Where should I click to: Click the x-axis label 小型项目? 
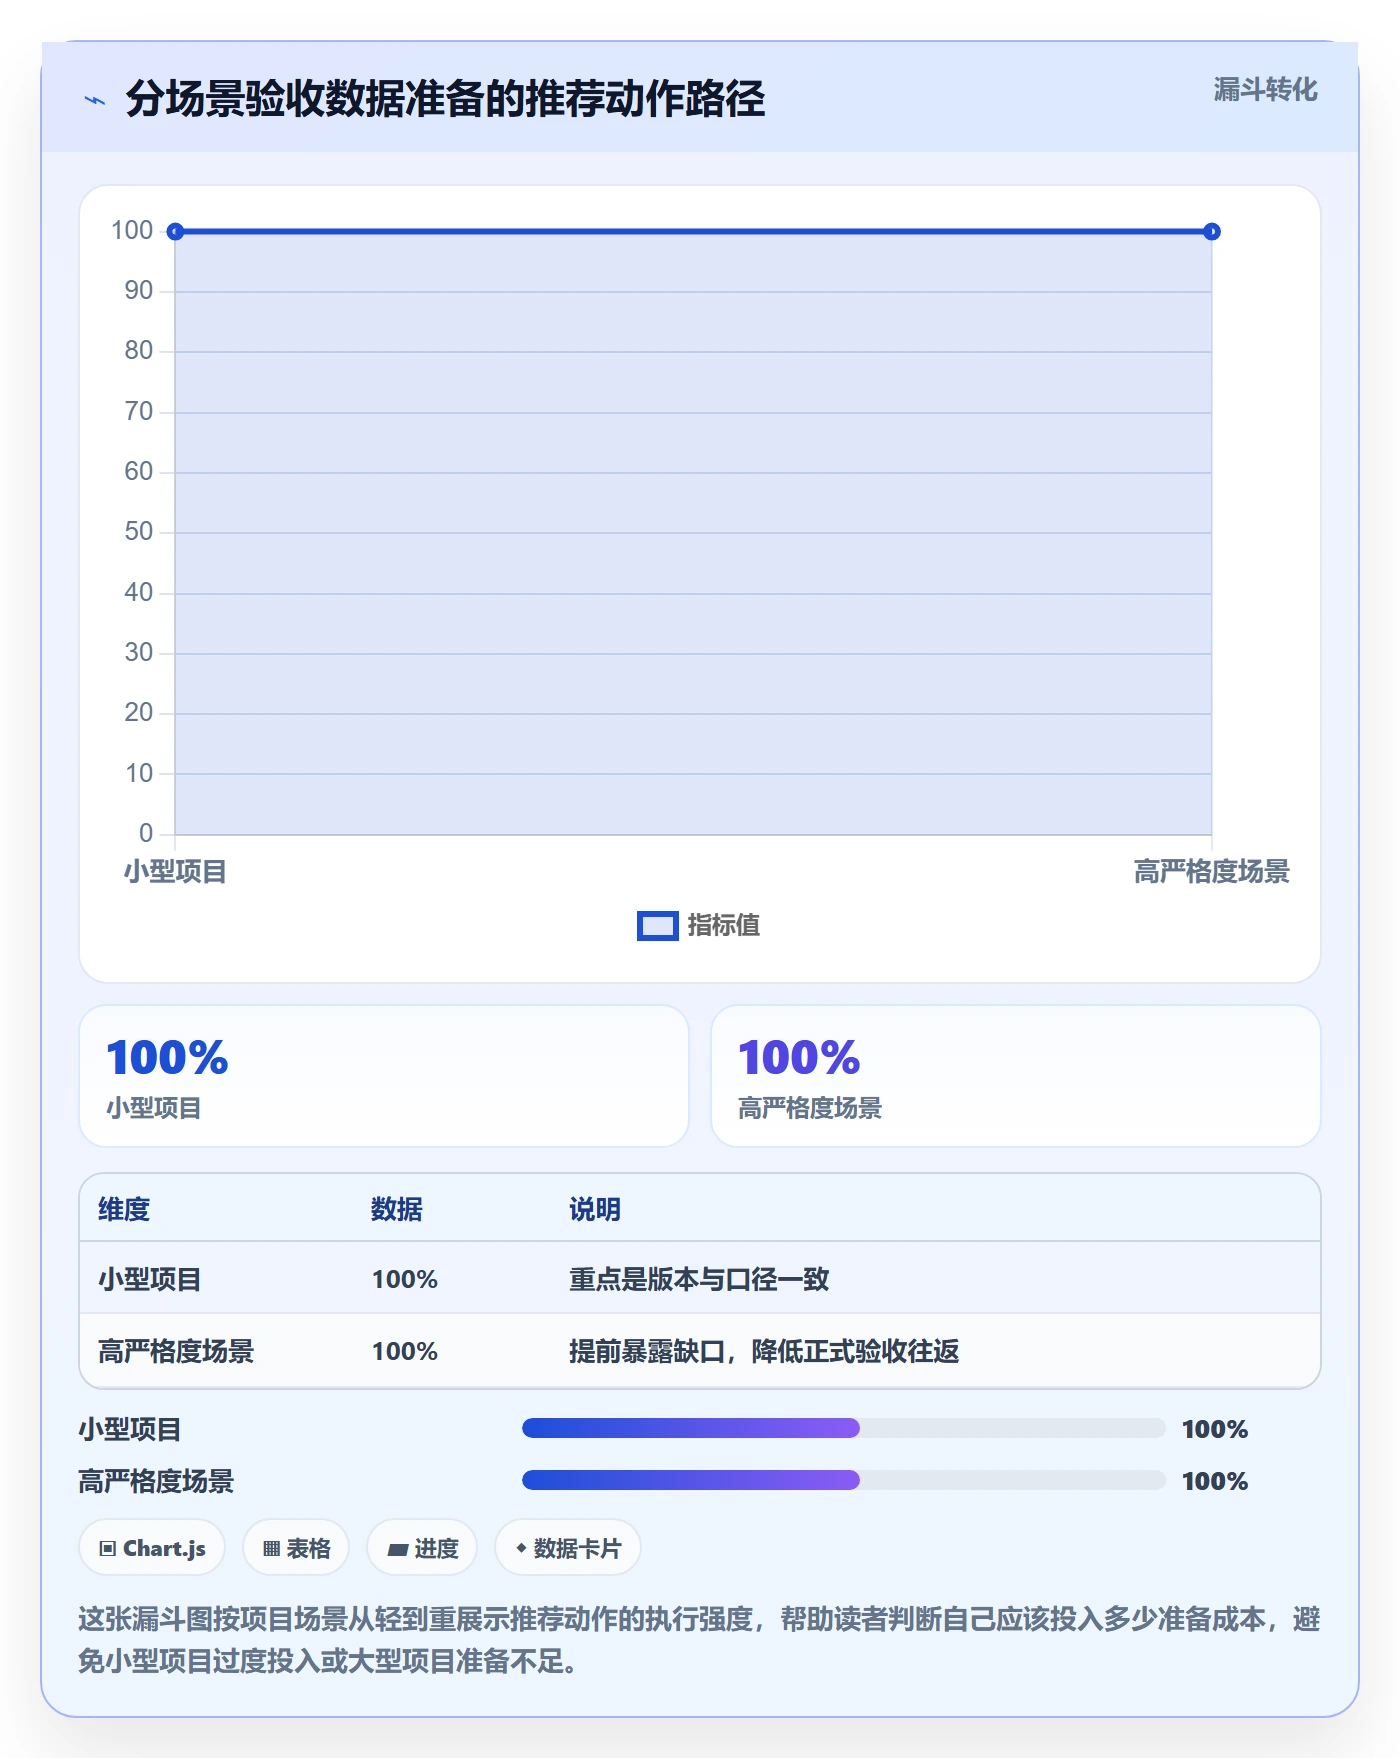(x=175, y=872)
